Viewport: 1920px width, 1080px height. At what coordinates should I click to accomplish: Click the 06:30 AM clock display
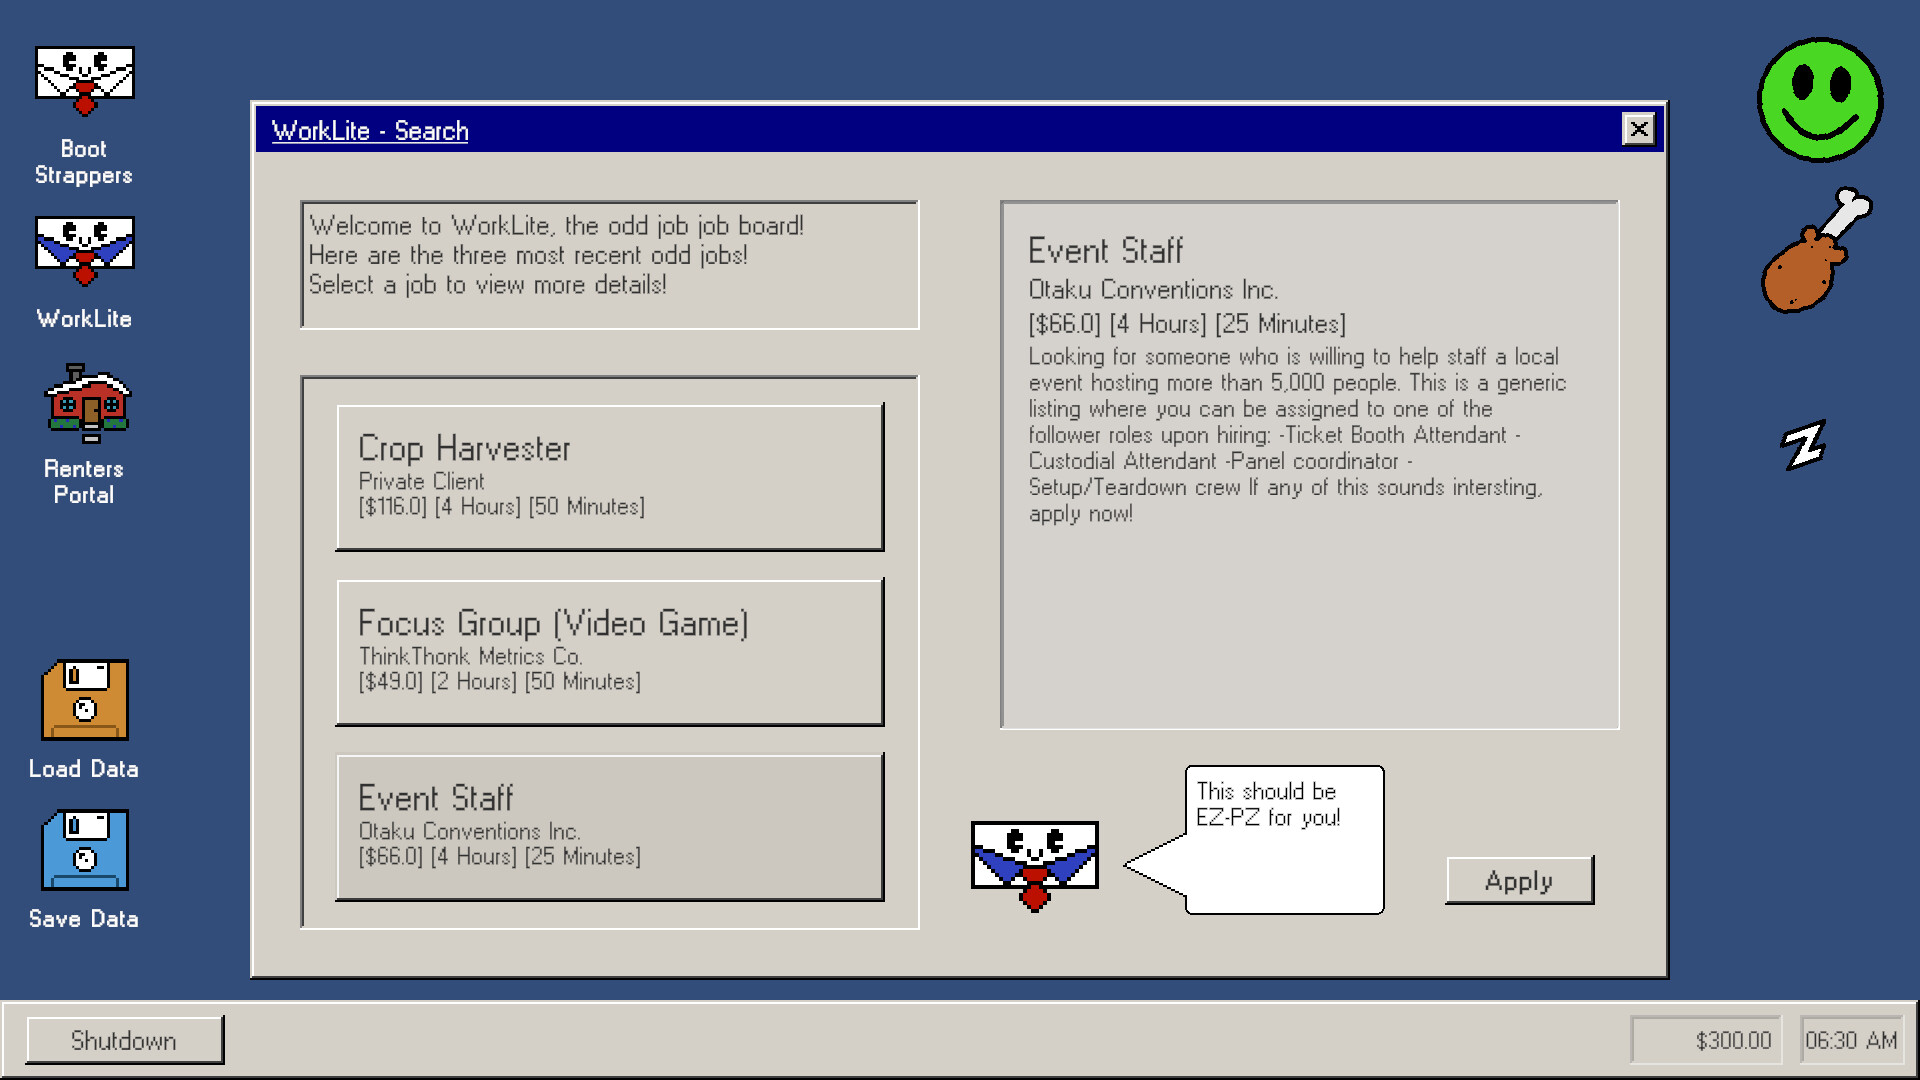pos(1851,1040)
